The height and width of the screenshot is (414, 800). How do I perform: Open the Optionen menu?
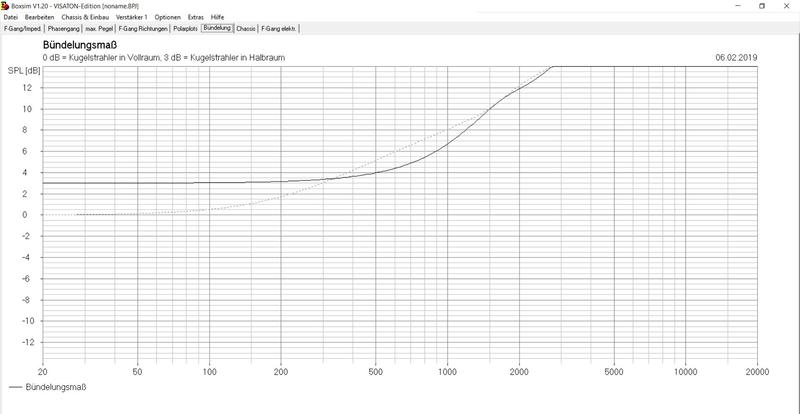coord(168,17)
